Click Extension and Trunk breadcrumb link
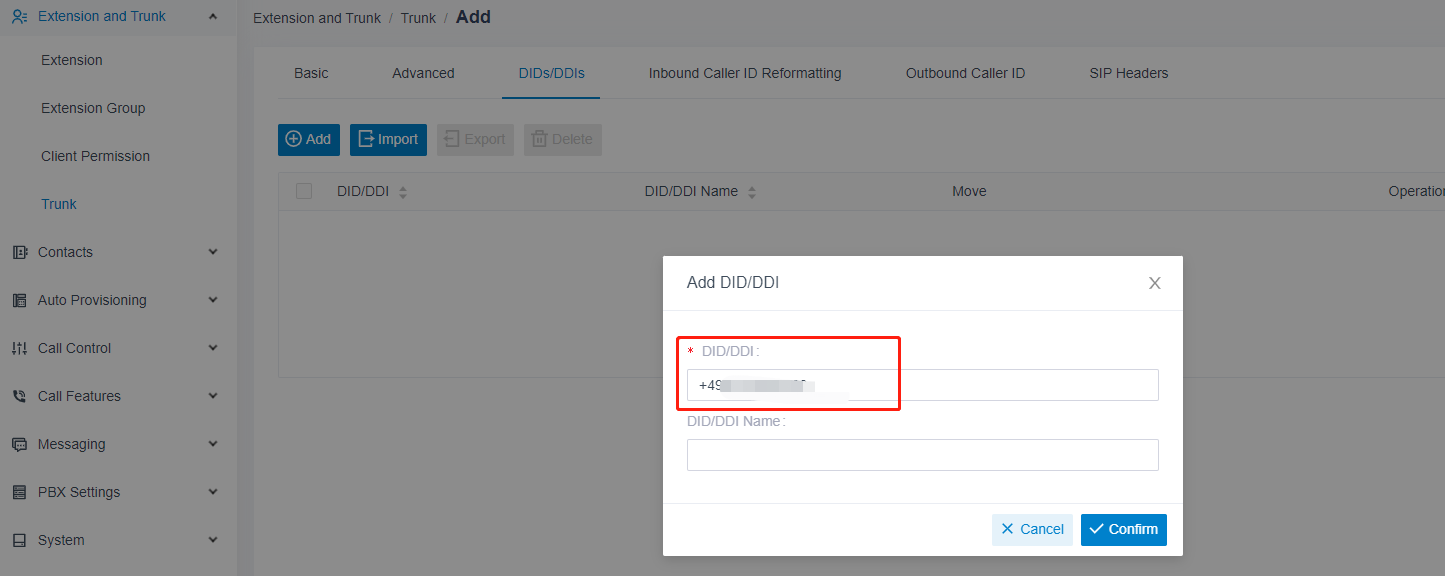Viewport: 1445px width, 576px height. (317, 18)
